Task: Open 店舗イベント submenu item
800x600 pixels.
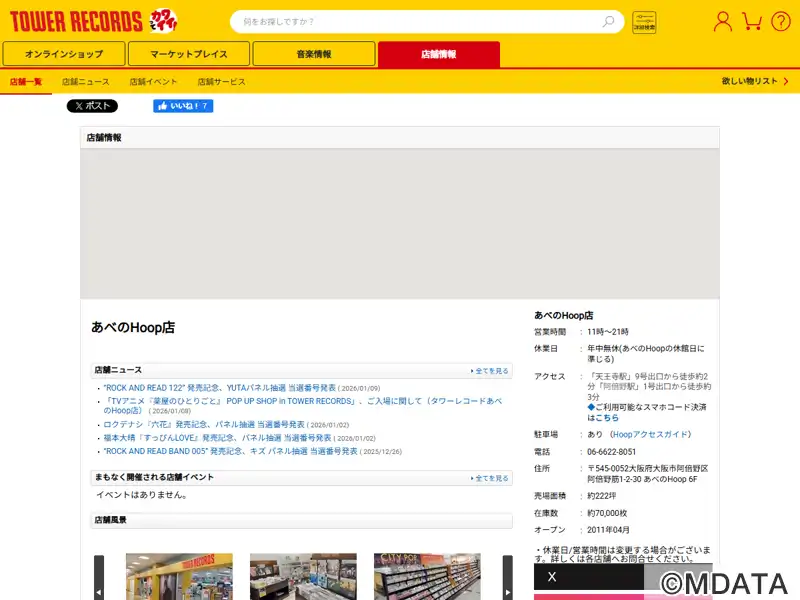Action: [x=153, y=82]
